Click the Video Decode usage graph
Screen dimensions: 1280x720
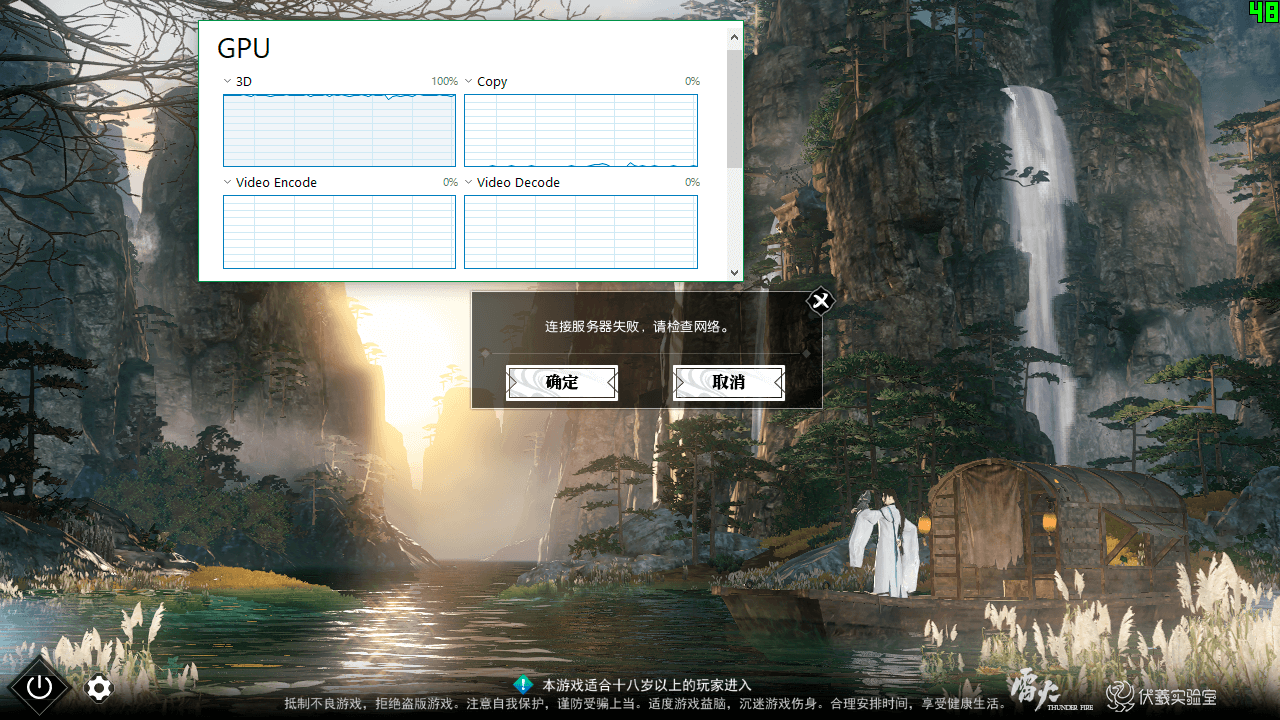(580, 232)
